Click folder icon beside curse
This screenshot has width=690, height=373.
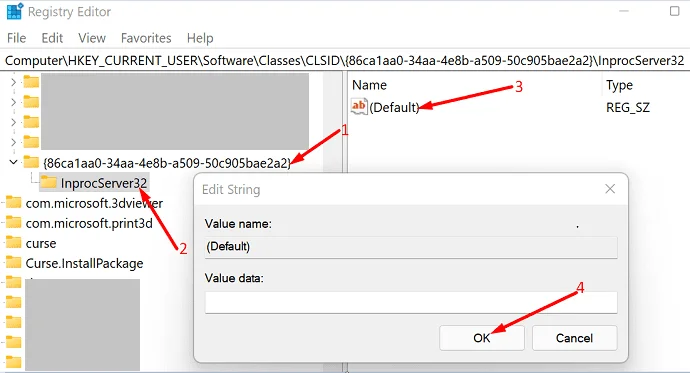pyautogui.click(x=14, y=242)
